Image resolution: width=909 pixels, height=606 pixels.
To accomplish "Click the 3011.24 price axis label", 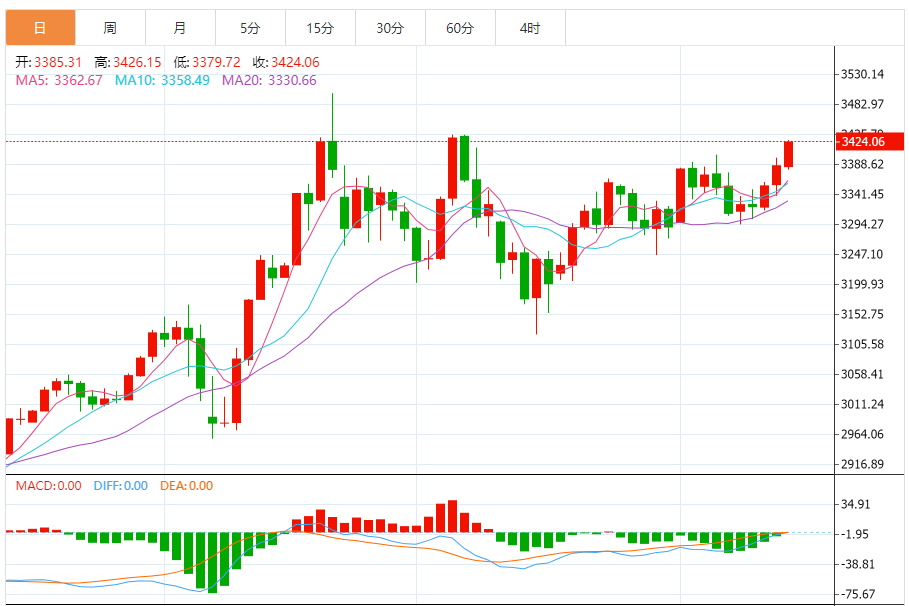I will 863,404.
